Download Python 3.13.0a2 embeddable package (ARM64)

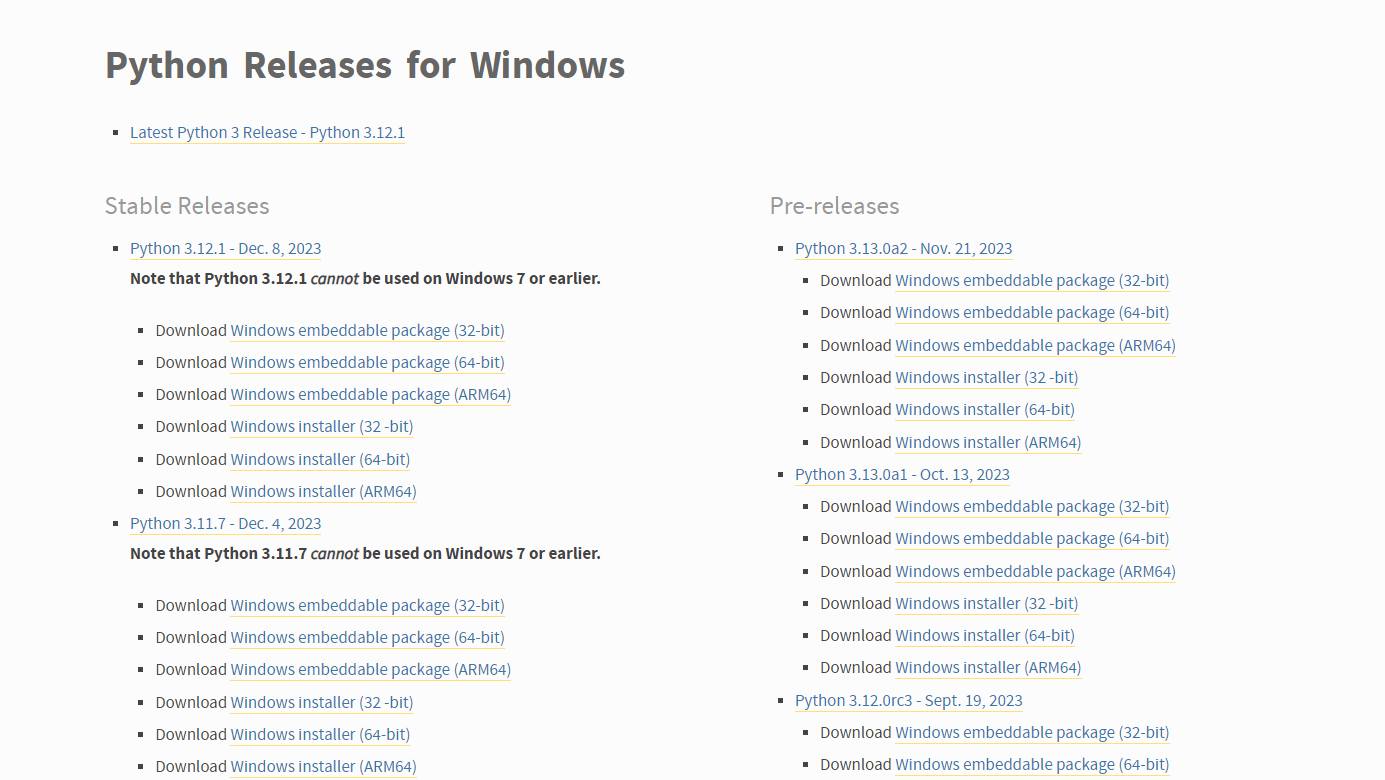point(1035,346)
